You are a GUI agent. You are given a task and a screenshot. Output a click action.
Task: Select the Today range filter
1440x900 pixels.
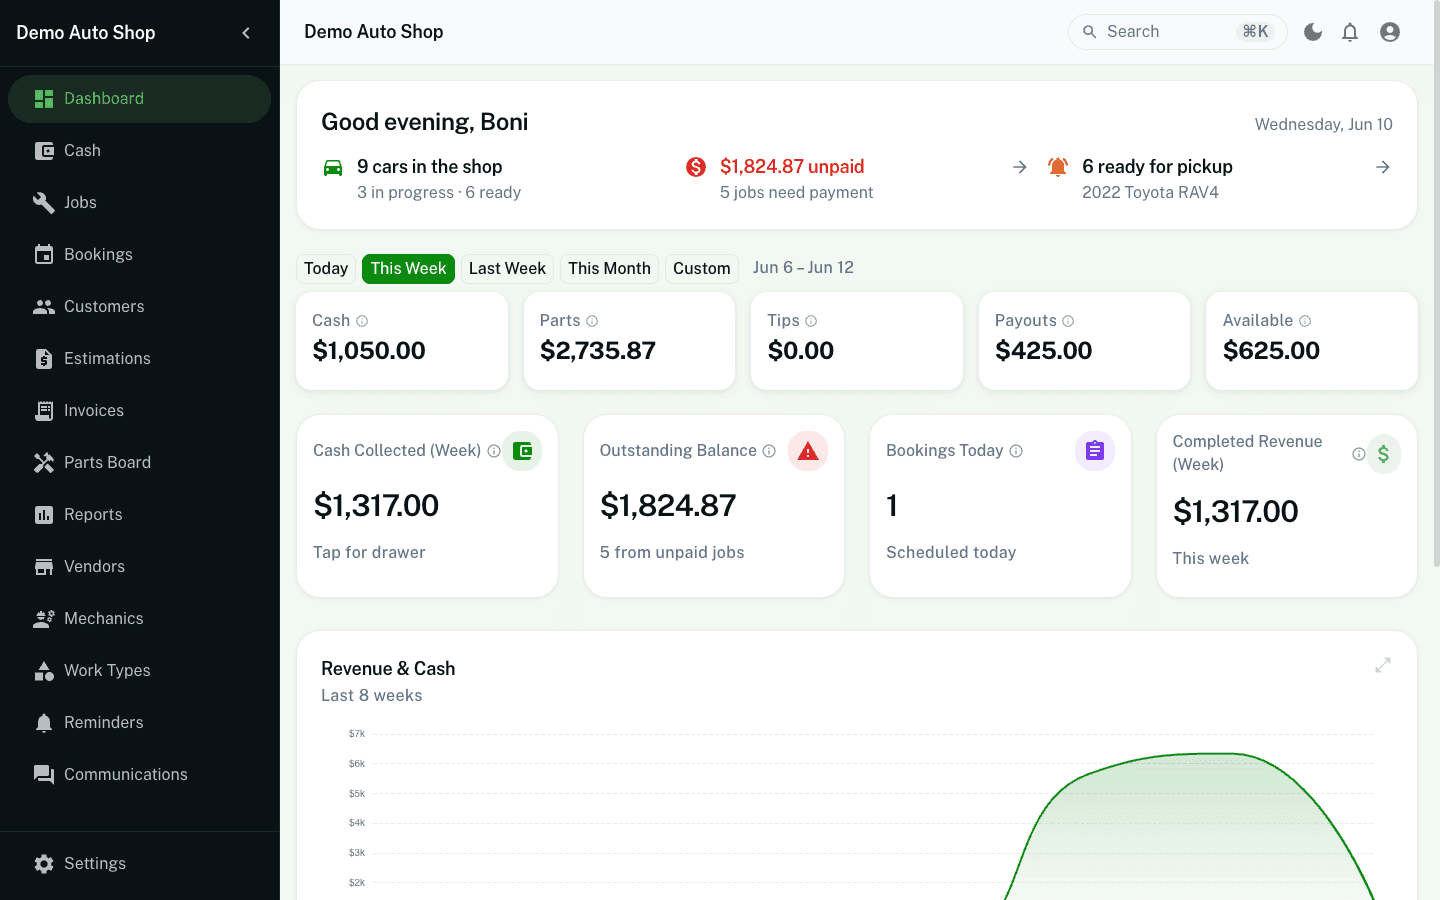tap(326, 269)
